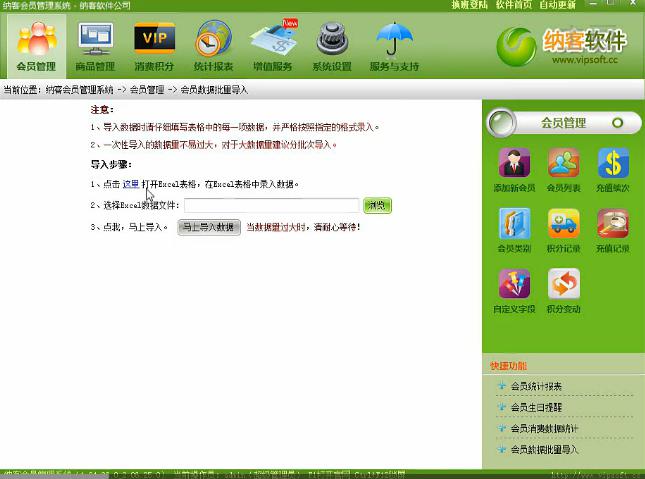Screen dimensions: 645x479
Task: Open the 自定义字段 icon
Action: pyautogui.click(x=514, y=285)
